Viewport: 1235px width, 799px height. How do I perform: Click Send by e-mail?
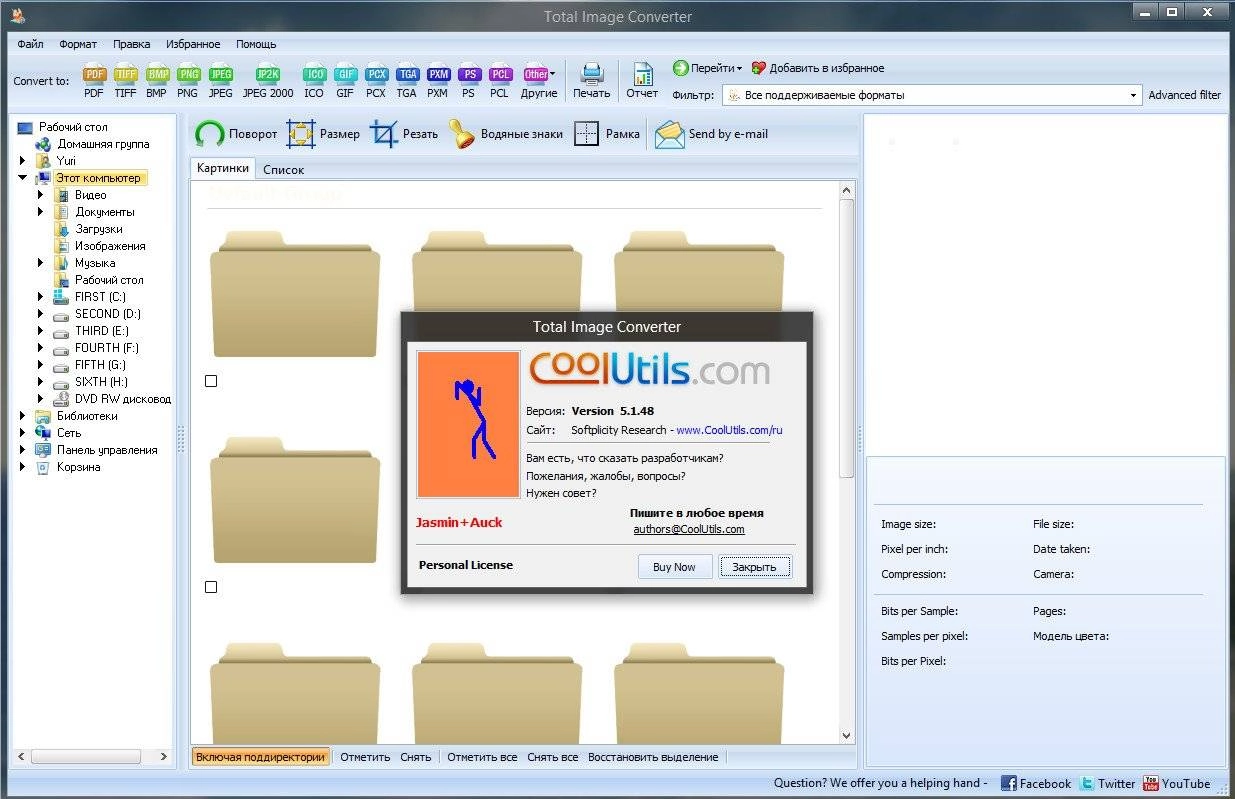click(711, 134)
